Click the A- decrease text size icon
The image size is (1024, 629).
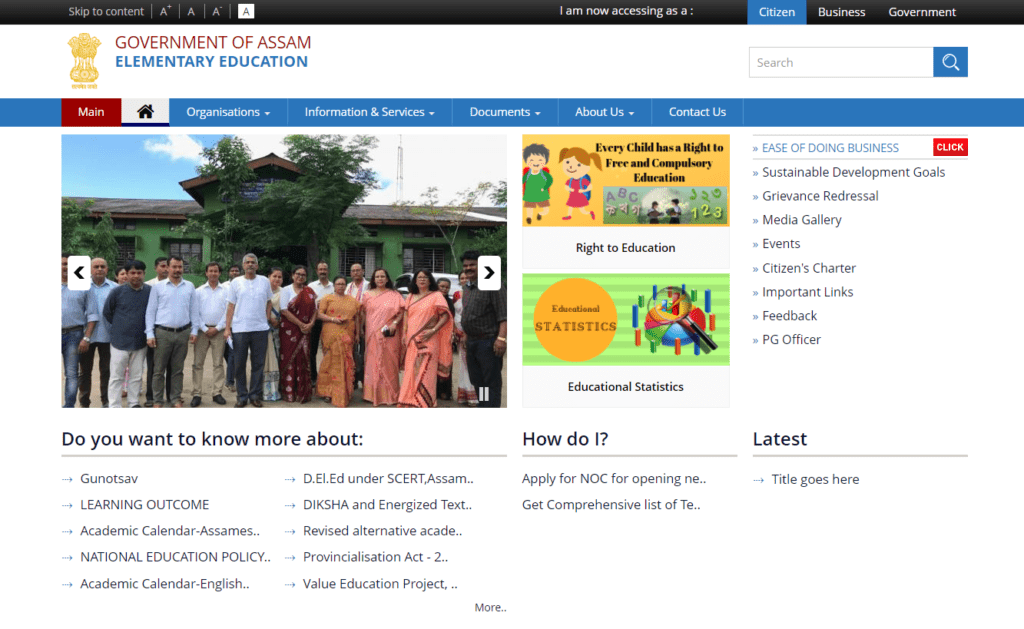point(216,11)
